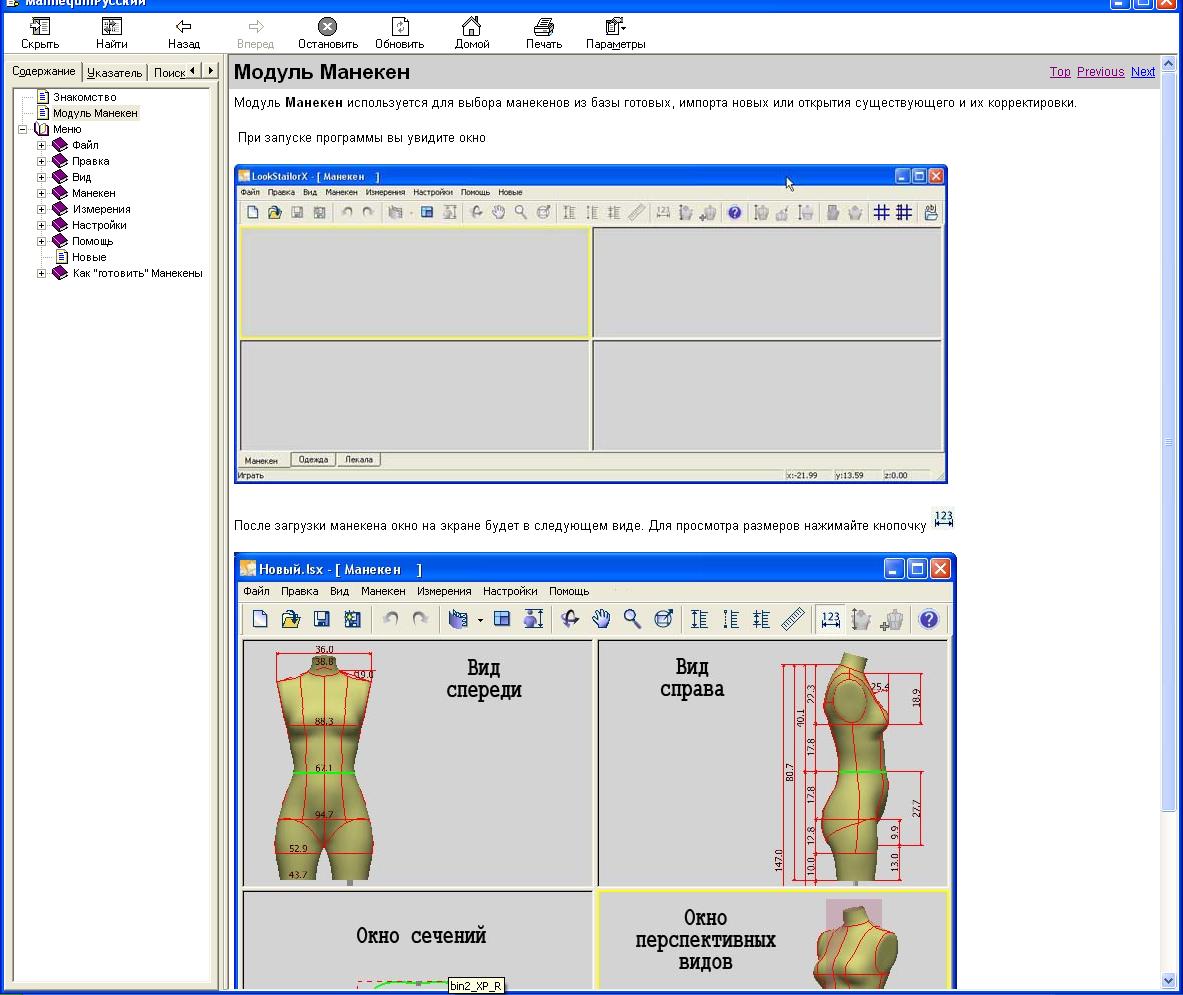Click the scroll-down arrow of the content scrollbar
Viewport: 1183px width, 995px height.
[1168, 981]
